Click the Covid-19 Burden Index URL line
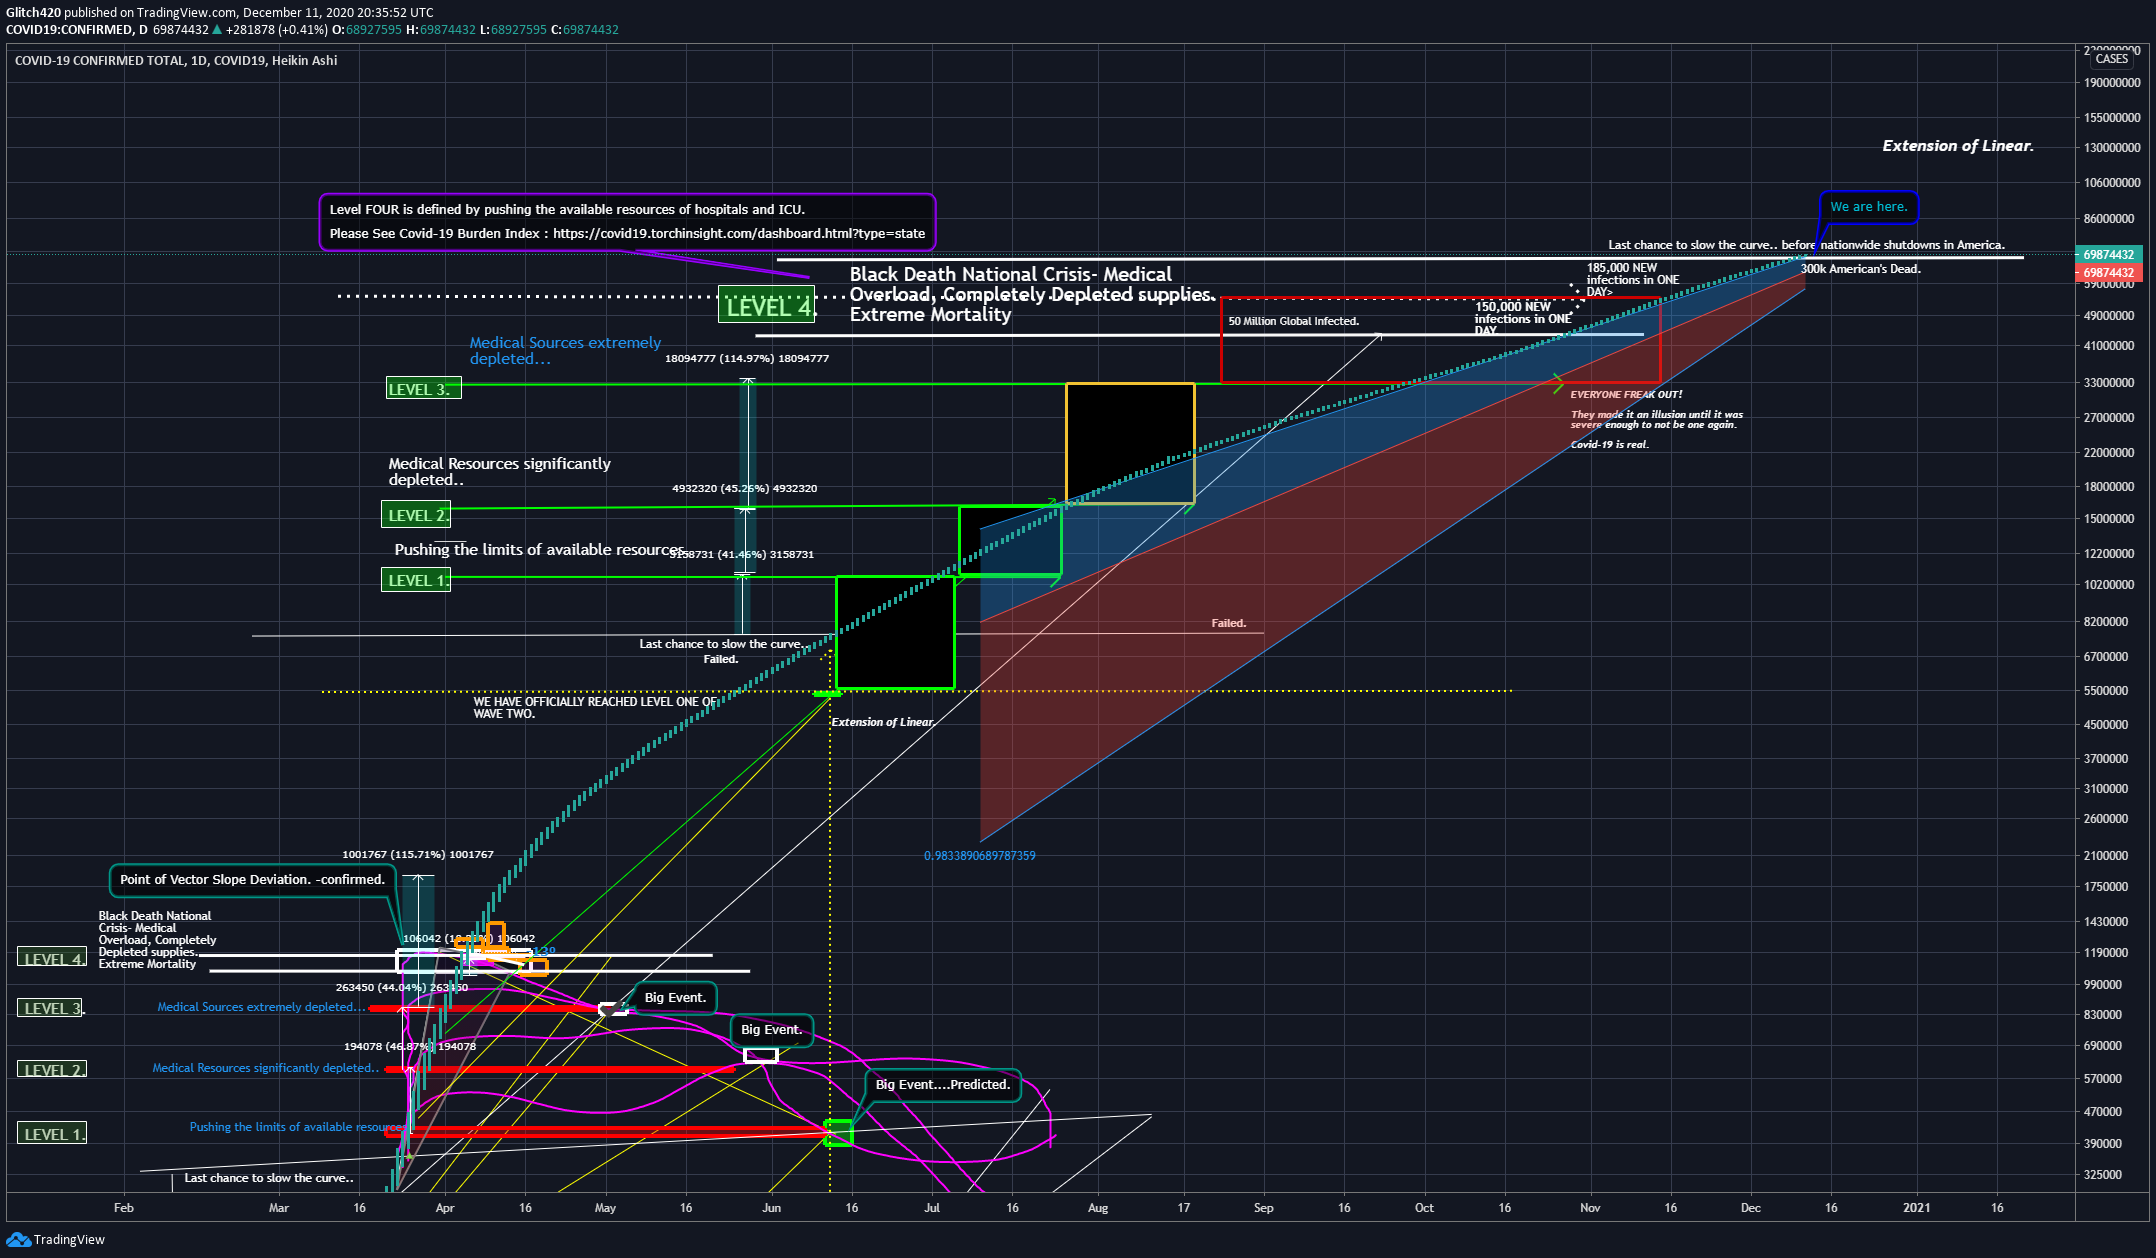 click(x=627, y=234)
